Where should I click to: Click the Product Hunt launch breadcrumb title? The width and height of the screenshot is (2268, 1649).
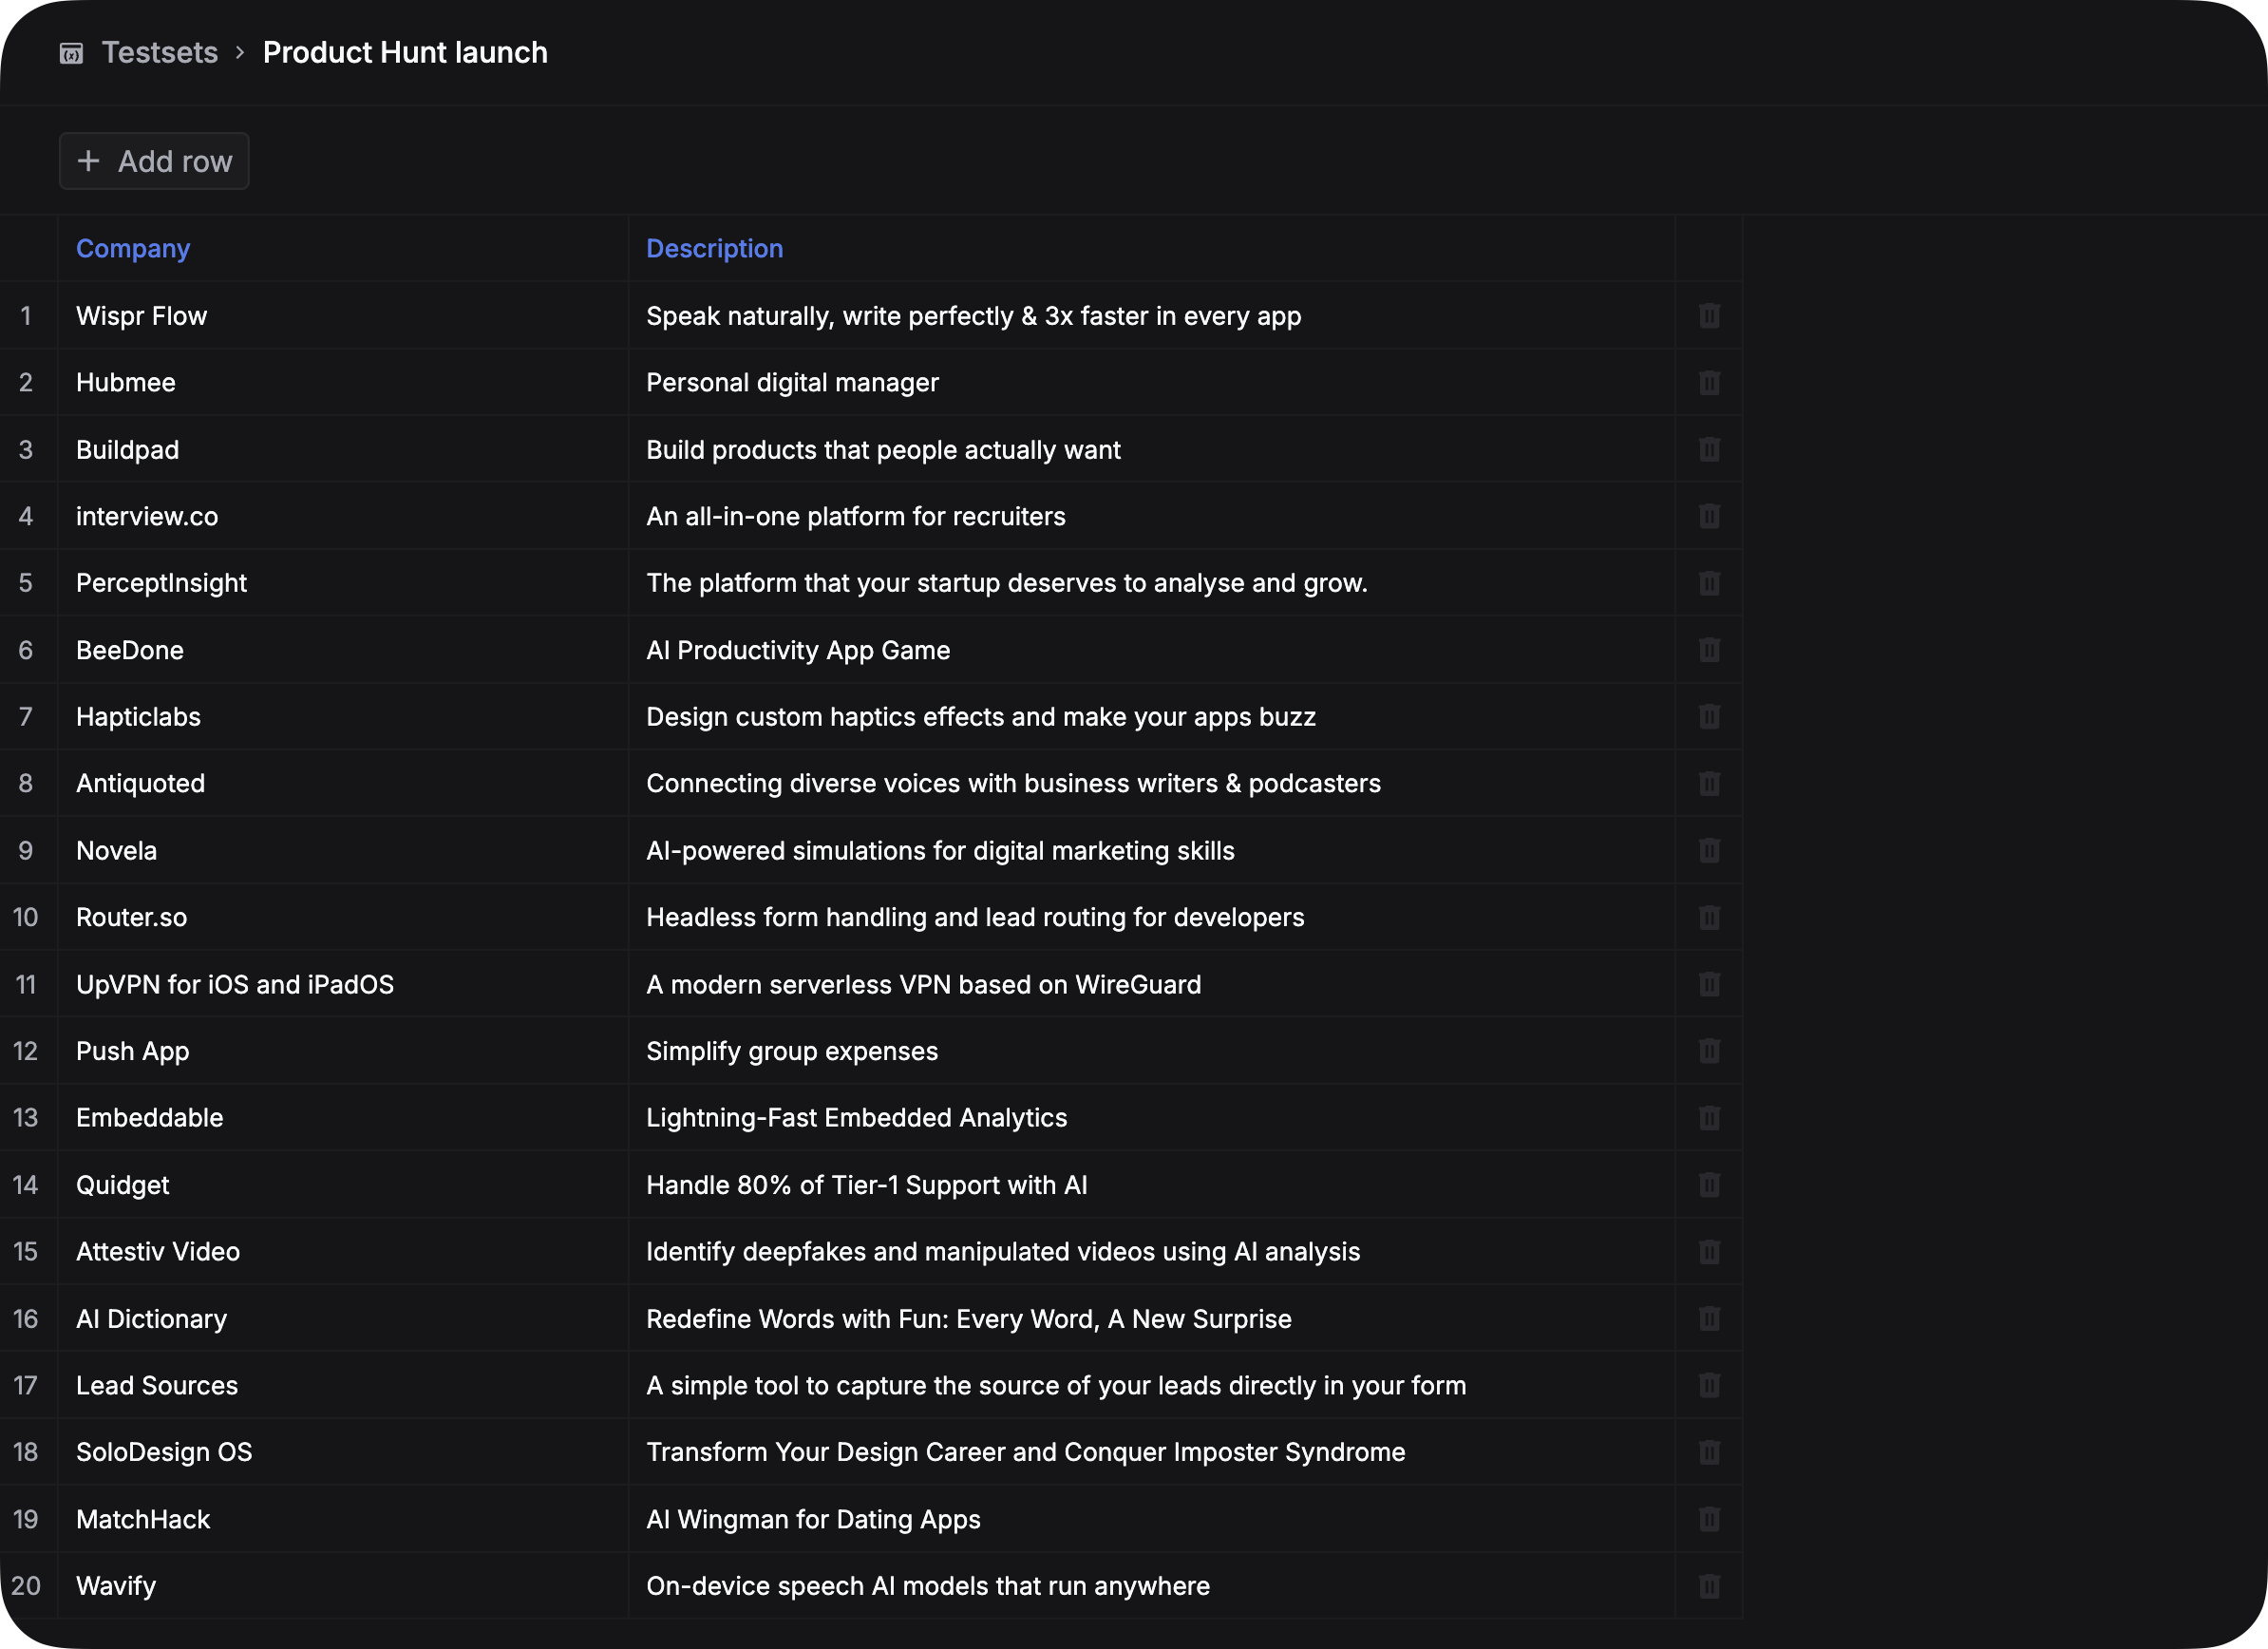coord(405,53)
